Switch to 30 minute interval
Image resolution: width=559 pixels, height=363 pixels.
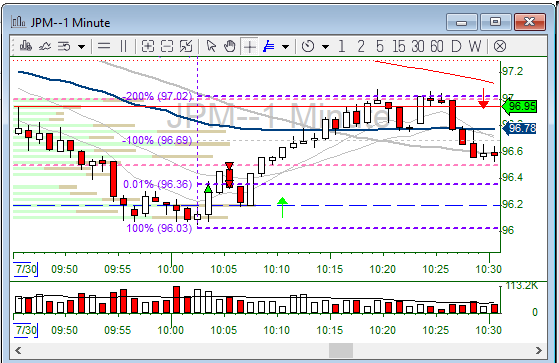tap(417, 46)
